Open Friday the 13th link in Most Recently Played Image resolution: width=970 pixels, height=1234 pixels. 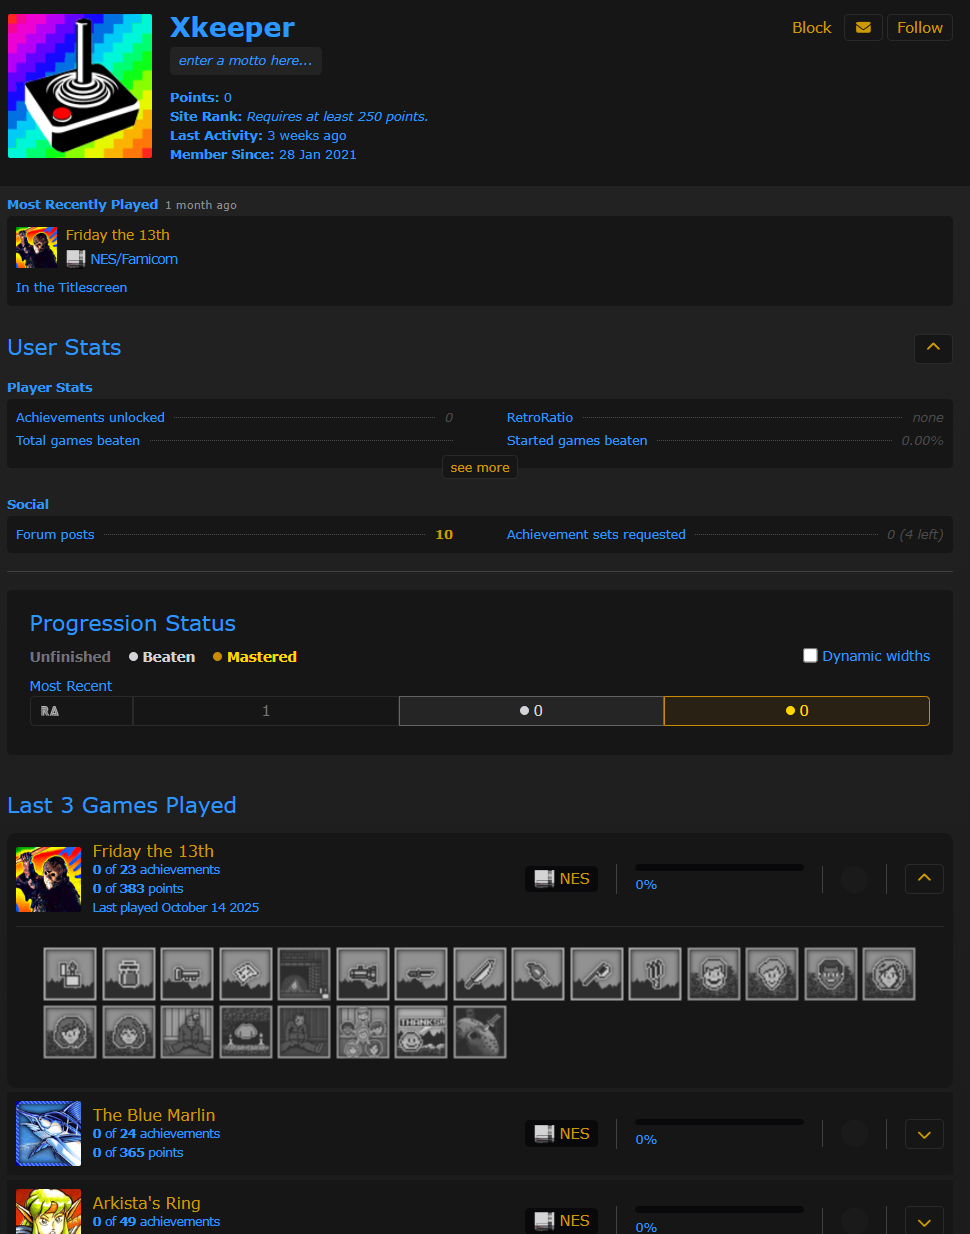click(118, 235)
